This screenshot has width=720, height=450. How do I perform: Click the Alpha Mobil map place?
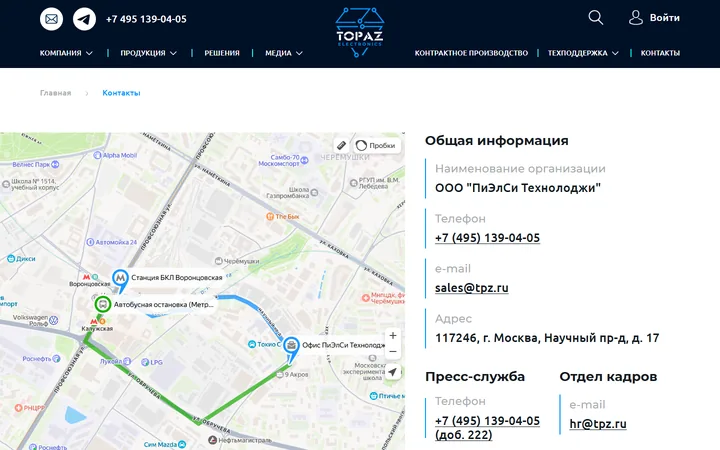coord(115,155)
